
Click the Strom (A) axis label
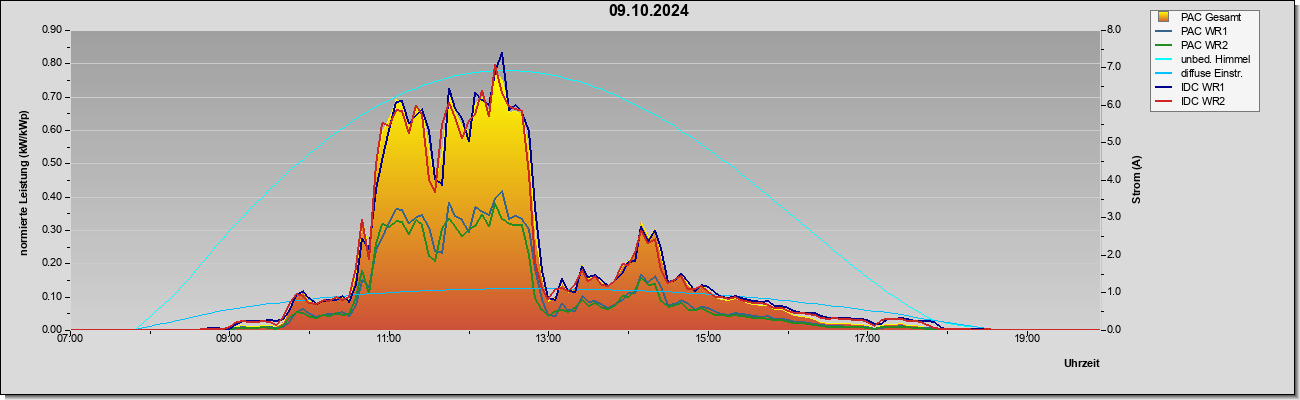tap(1136, 180)
